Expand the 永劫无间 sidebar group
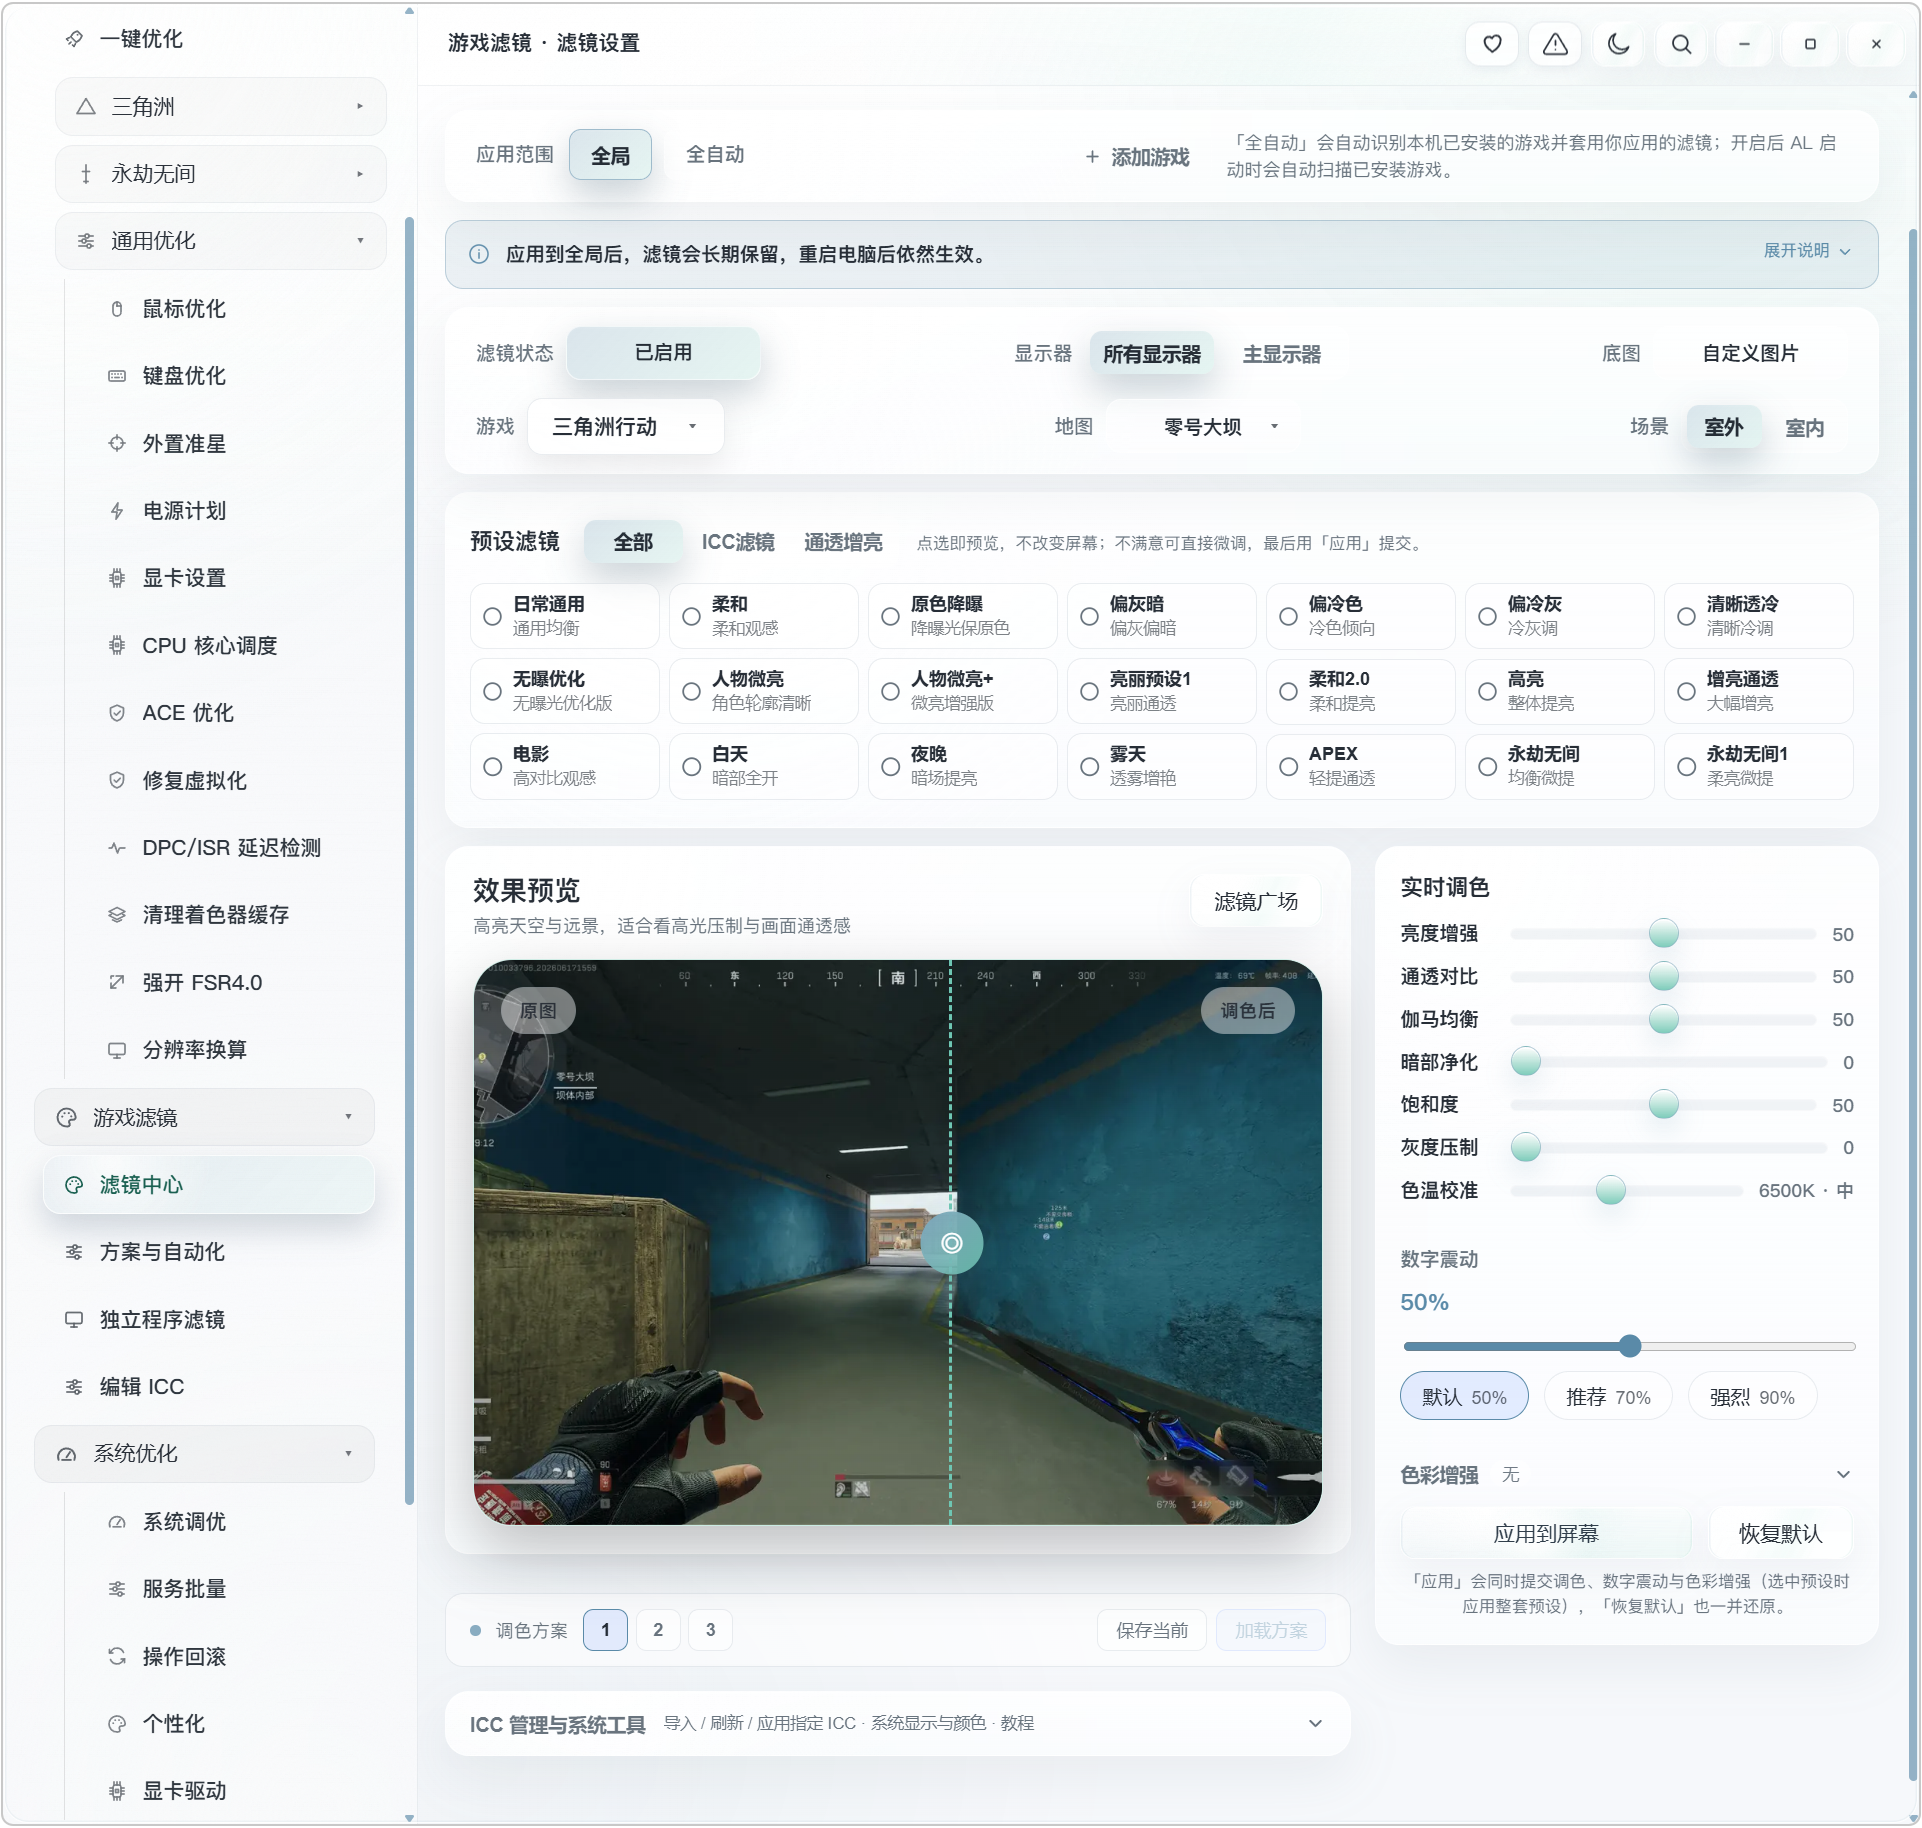This screenshot has width=1922, height=1828. tap(221, 174)
